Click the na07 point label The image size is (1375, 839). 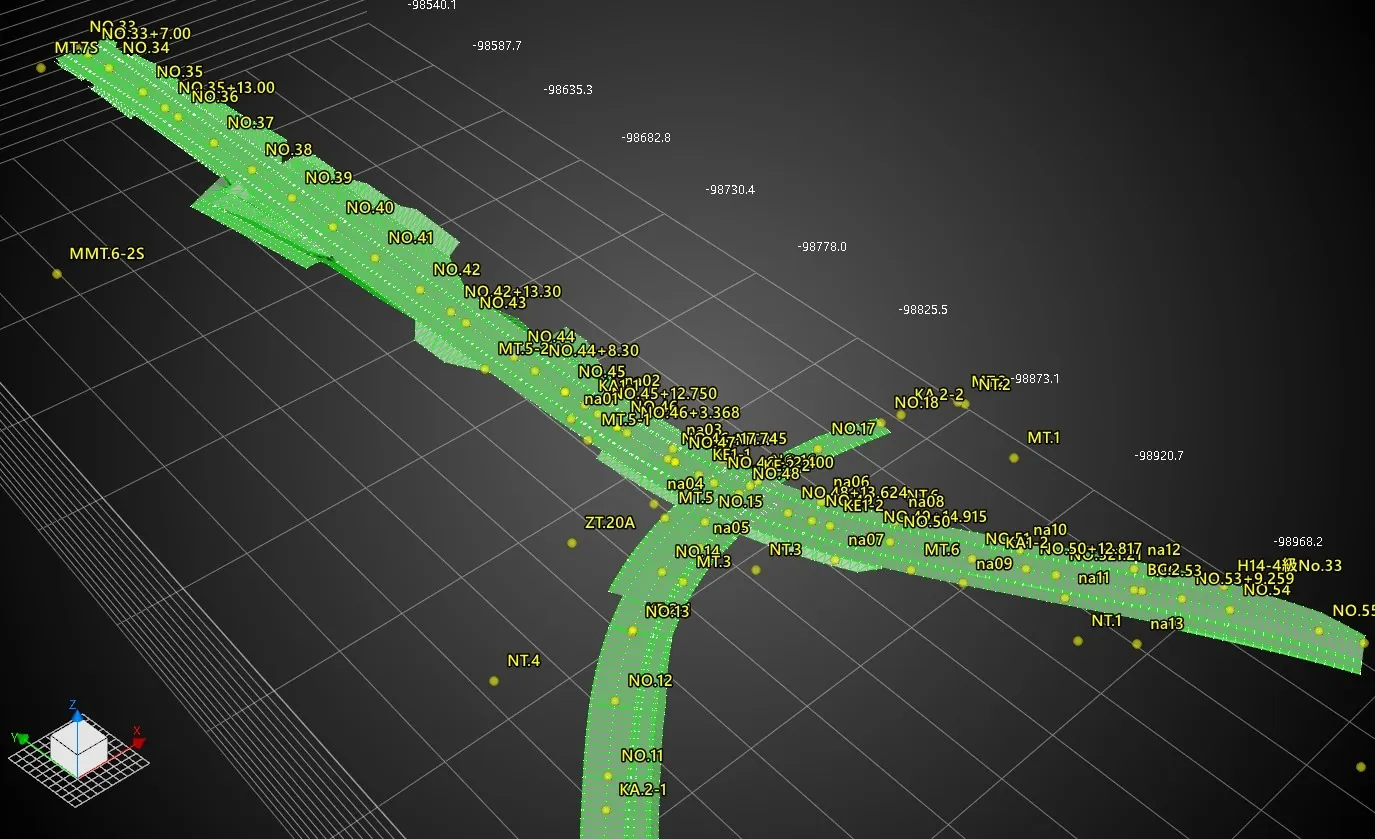866,540
